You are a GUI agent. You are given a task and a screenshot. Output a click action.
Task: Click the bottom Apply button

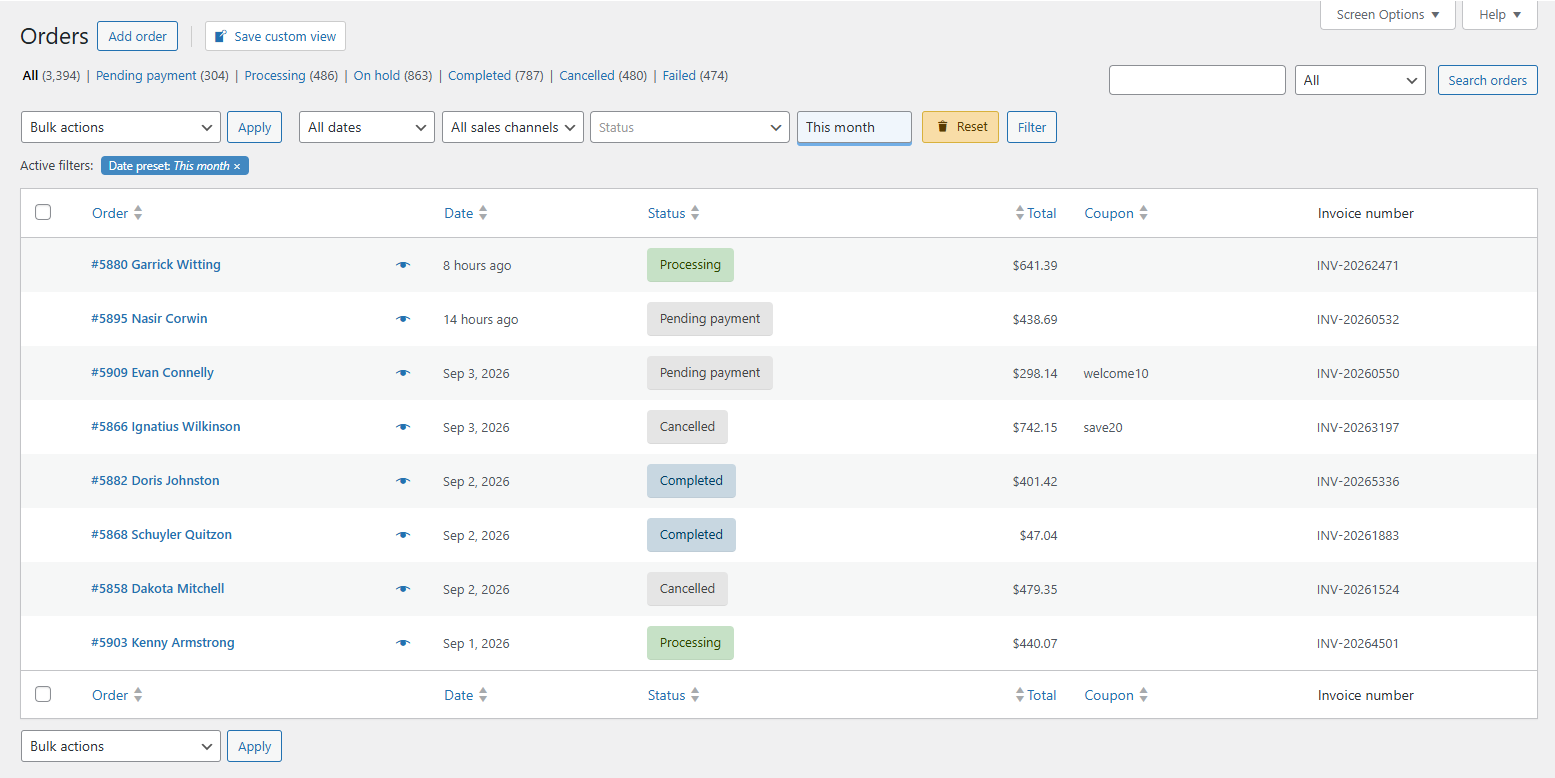(255, 746)
